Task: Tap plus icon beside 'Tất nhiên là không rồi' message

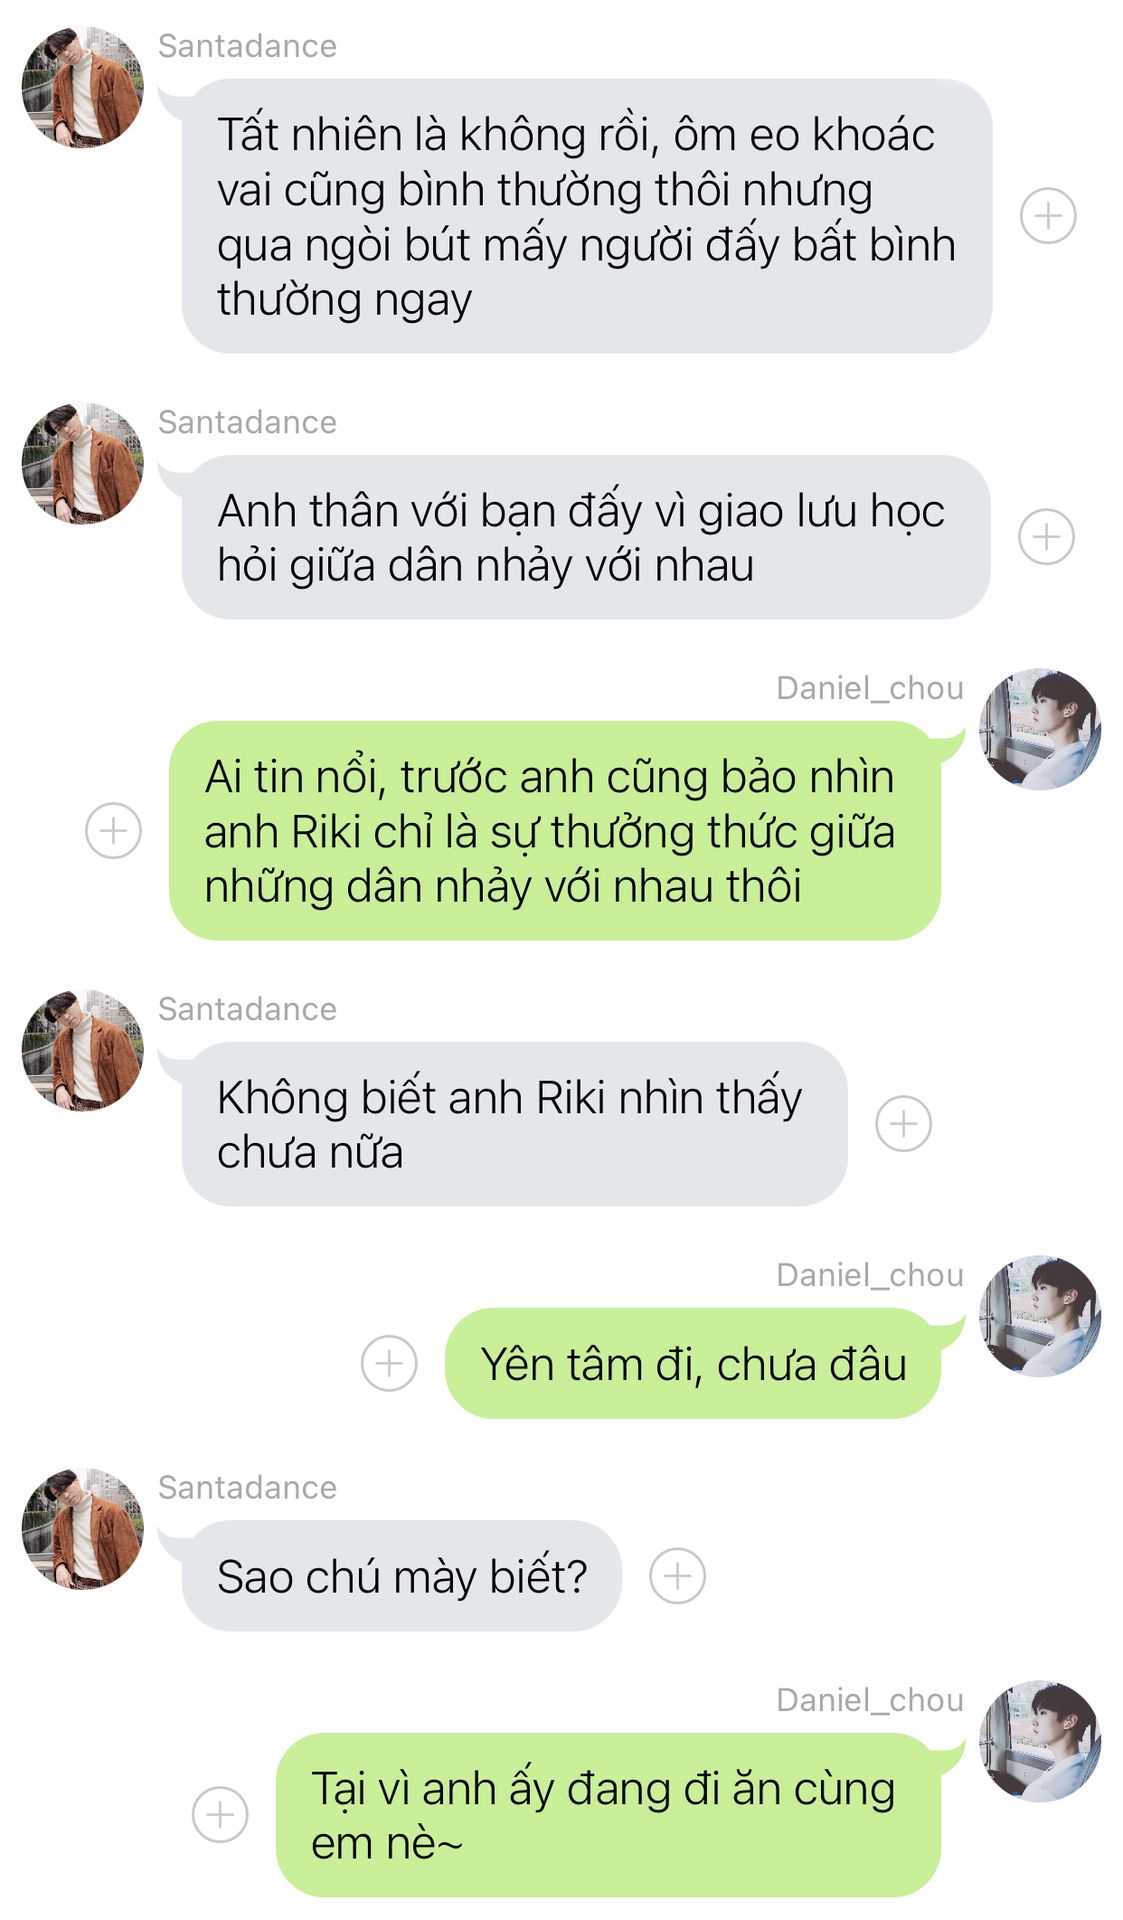Action: click(1047, 216)
